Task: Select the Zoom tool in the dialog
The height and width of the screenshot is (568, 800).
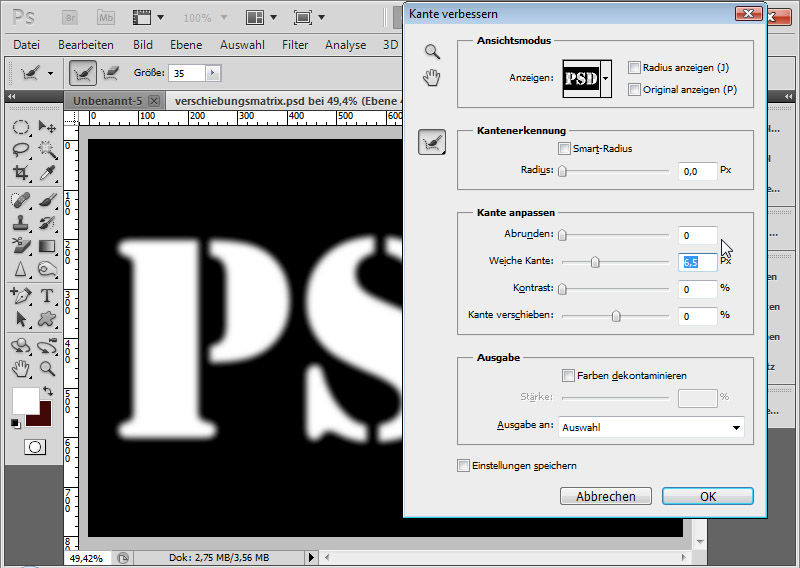Action: point(432,52)
